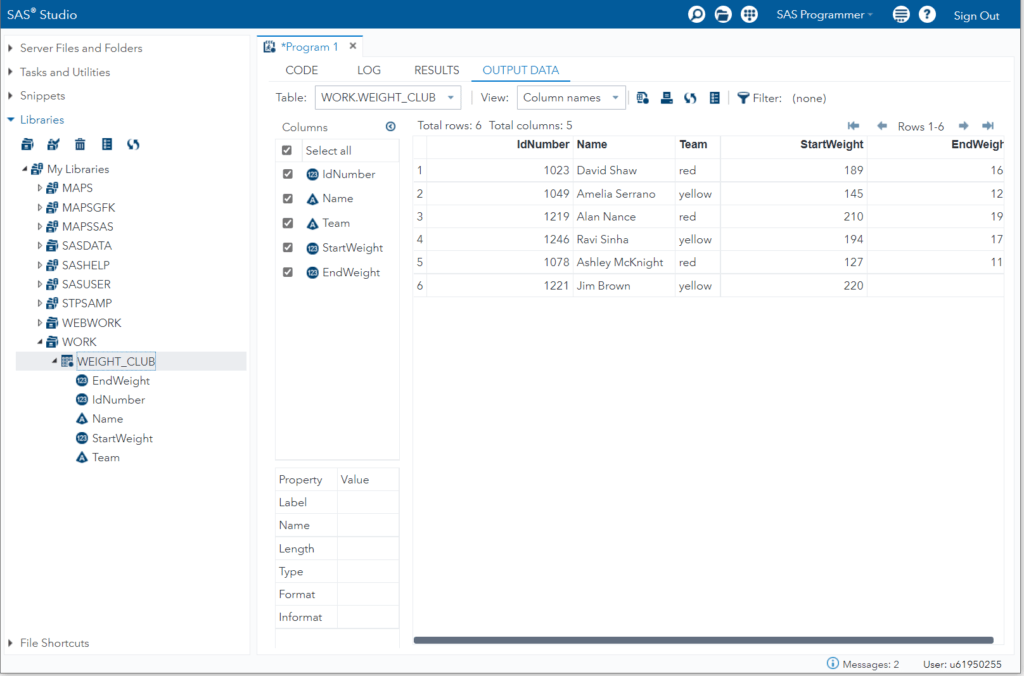The height and width of the screenshot is (676, 1024).
Task: Open the search icon in top header
Action: [x=697, y=14]
